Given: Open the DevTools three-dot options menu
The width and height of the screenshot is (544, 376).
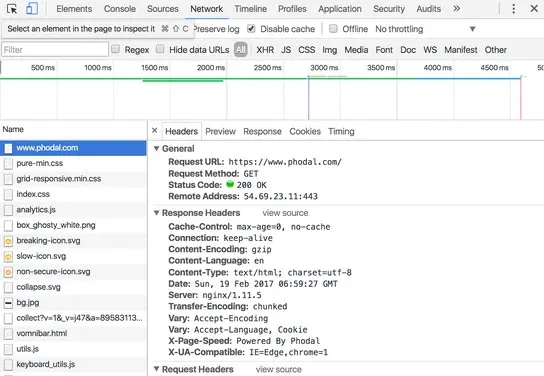Looking at the screenshot, I should 513,9.
